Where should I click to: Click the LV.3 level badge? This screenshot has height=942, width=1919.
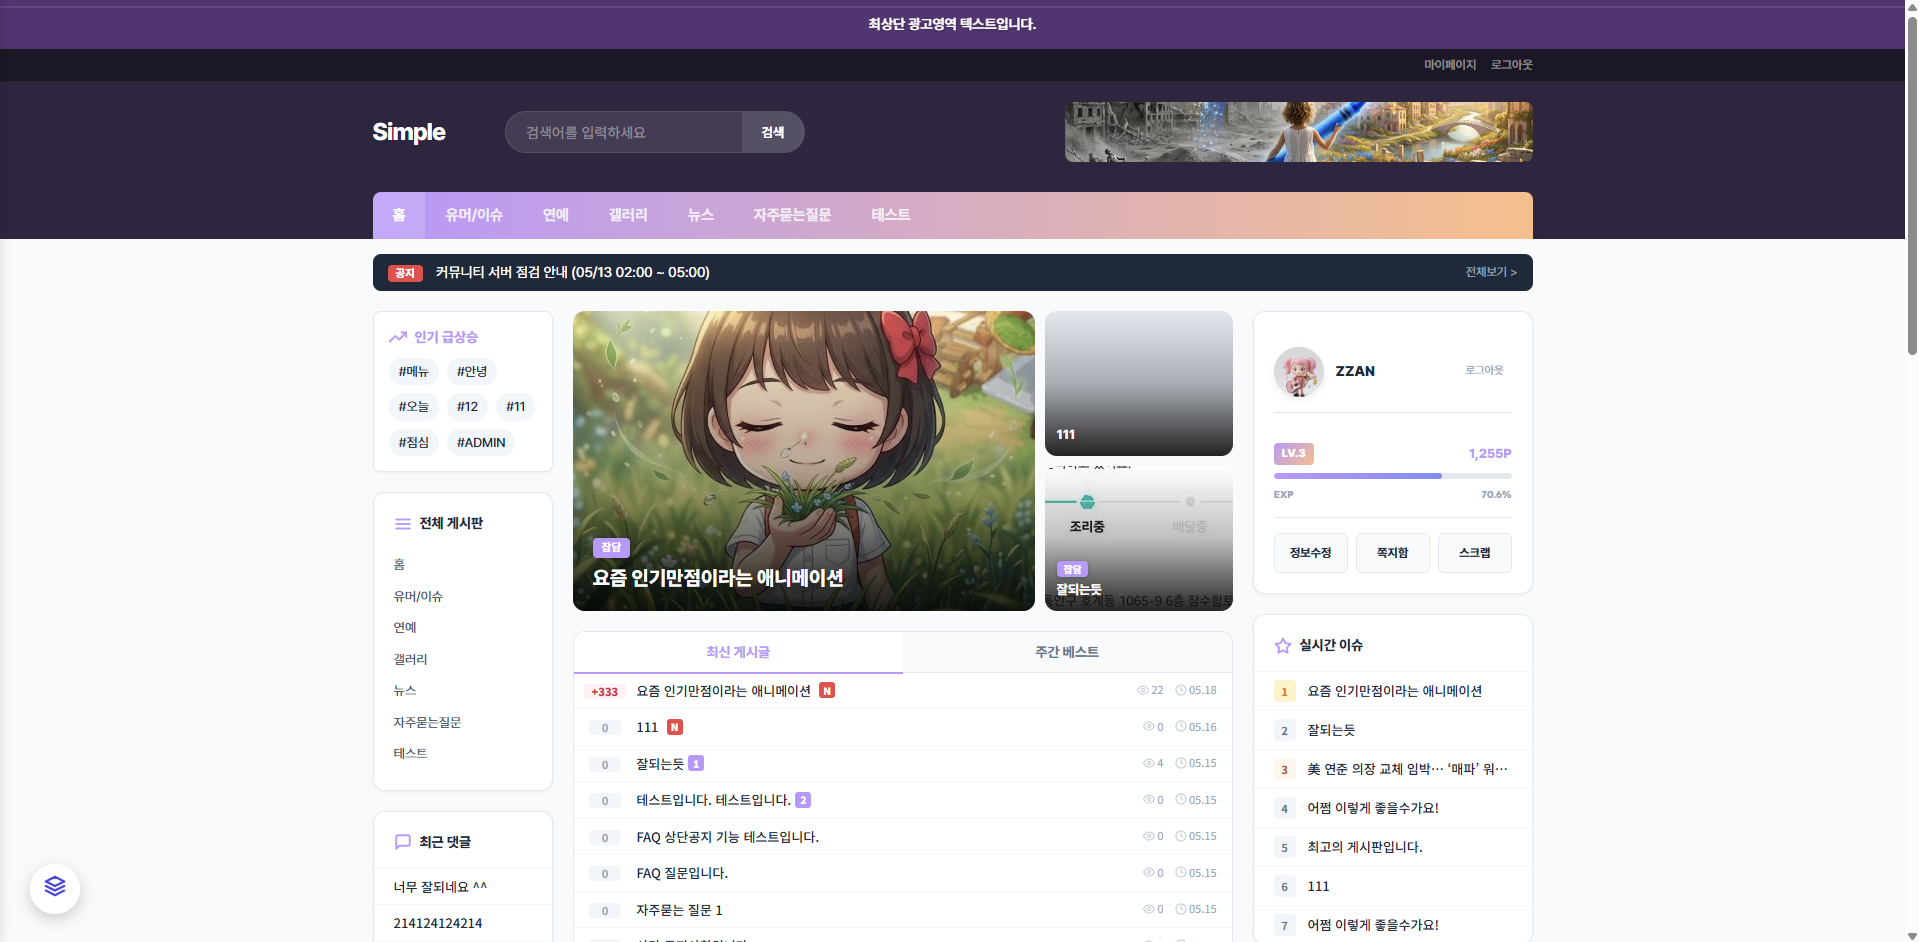(1294, 454)
